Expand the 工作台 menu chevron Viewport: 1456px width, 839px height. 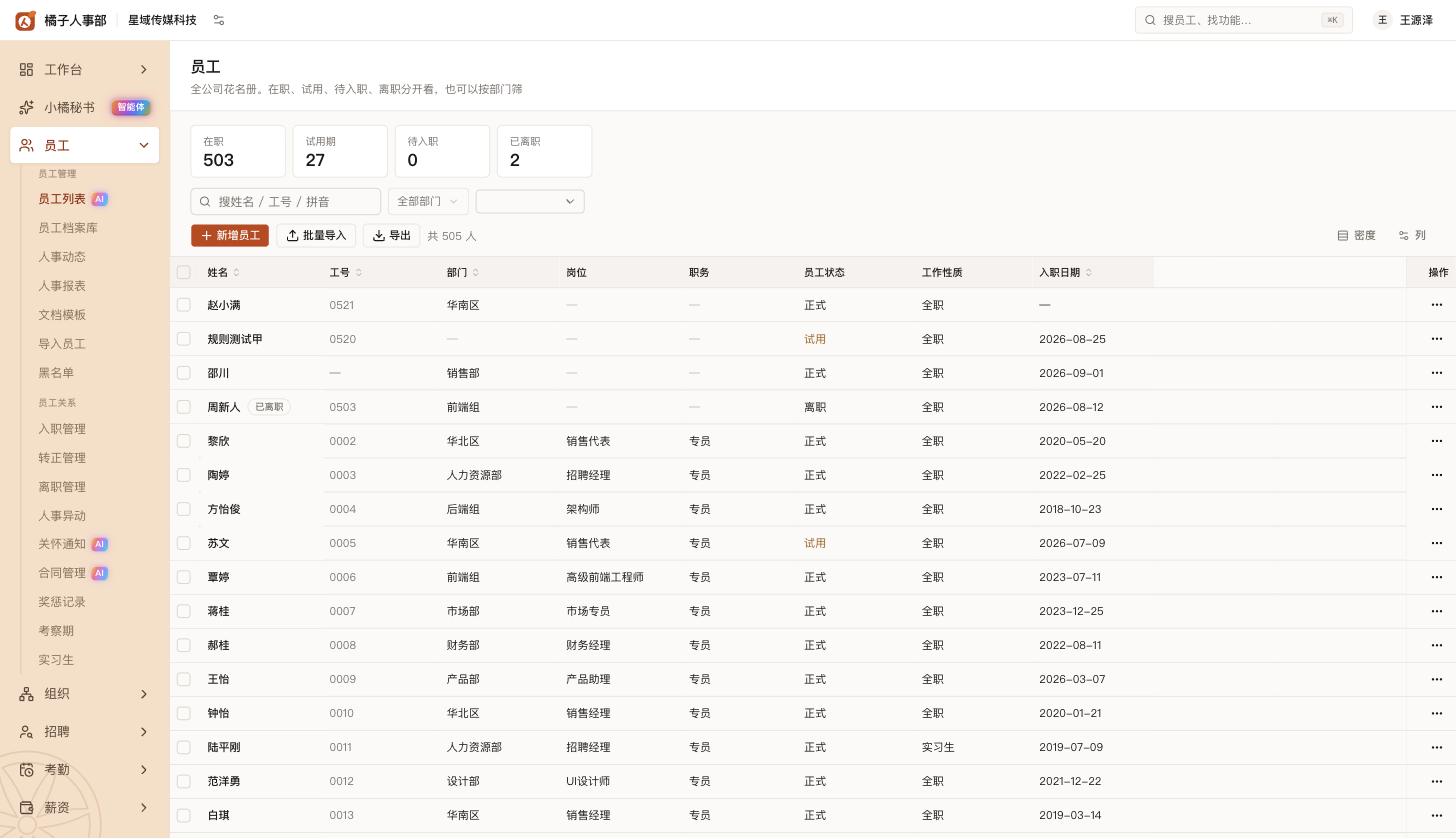pyautogui.click(x=143, y=70)
